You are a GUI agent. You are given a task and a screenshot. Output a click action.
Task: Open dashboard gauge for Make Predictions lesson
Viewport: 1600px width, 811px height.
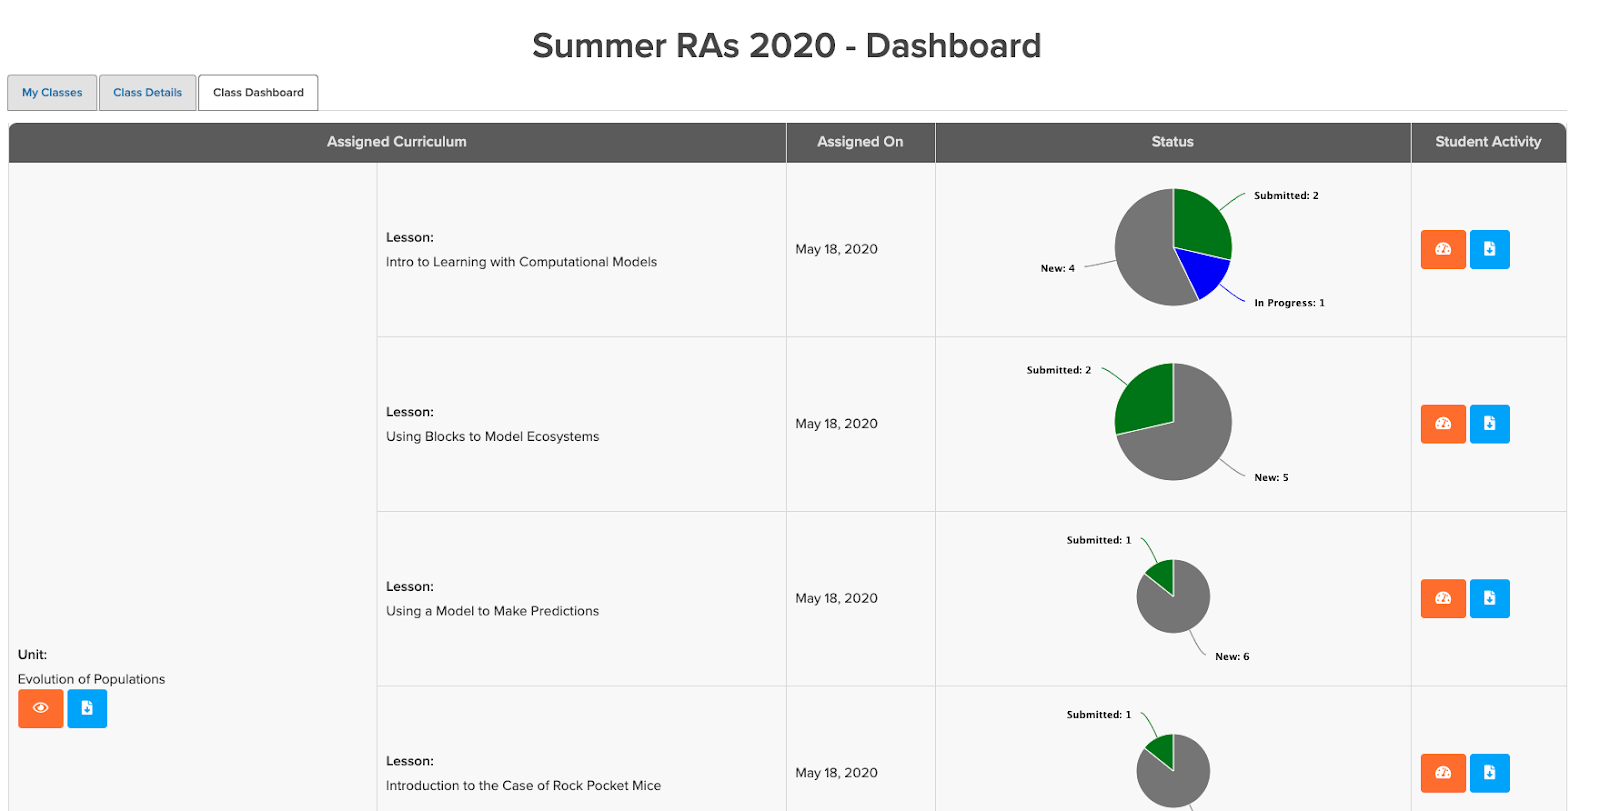[x=1443, y=599]
